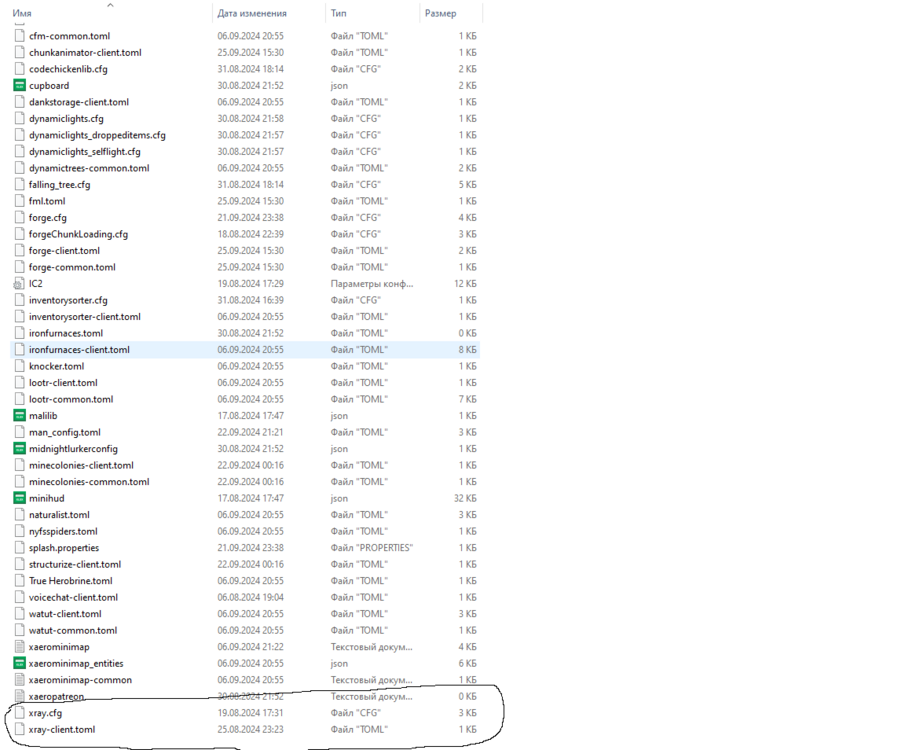Sort by Дата изменения column header
Screen dimensions: 905x750
point(252,13)
